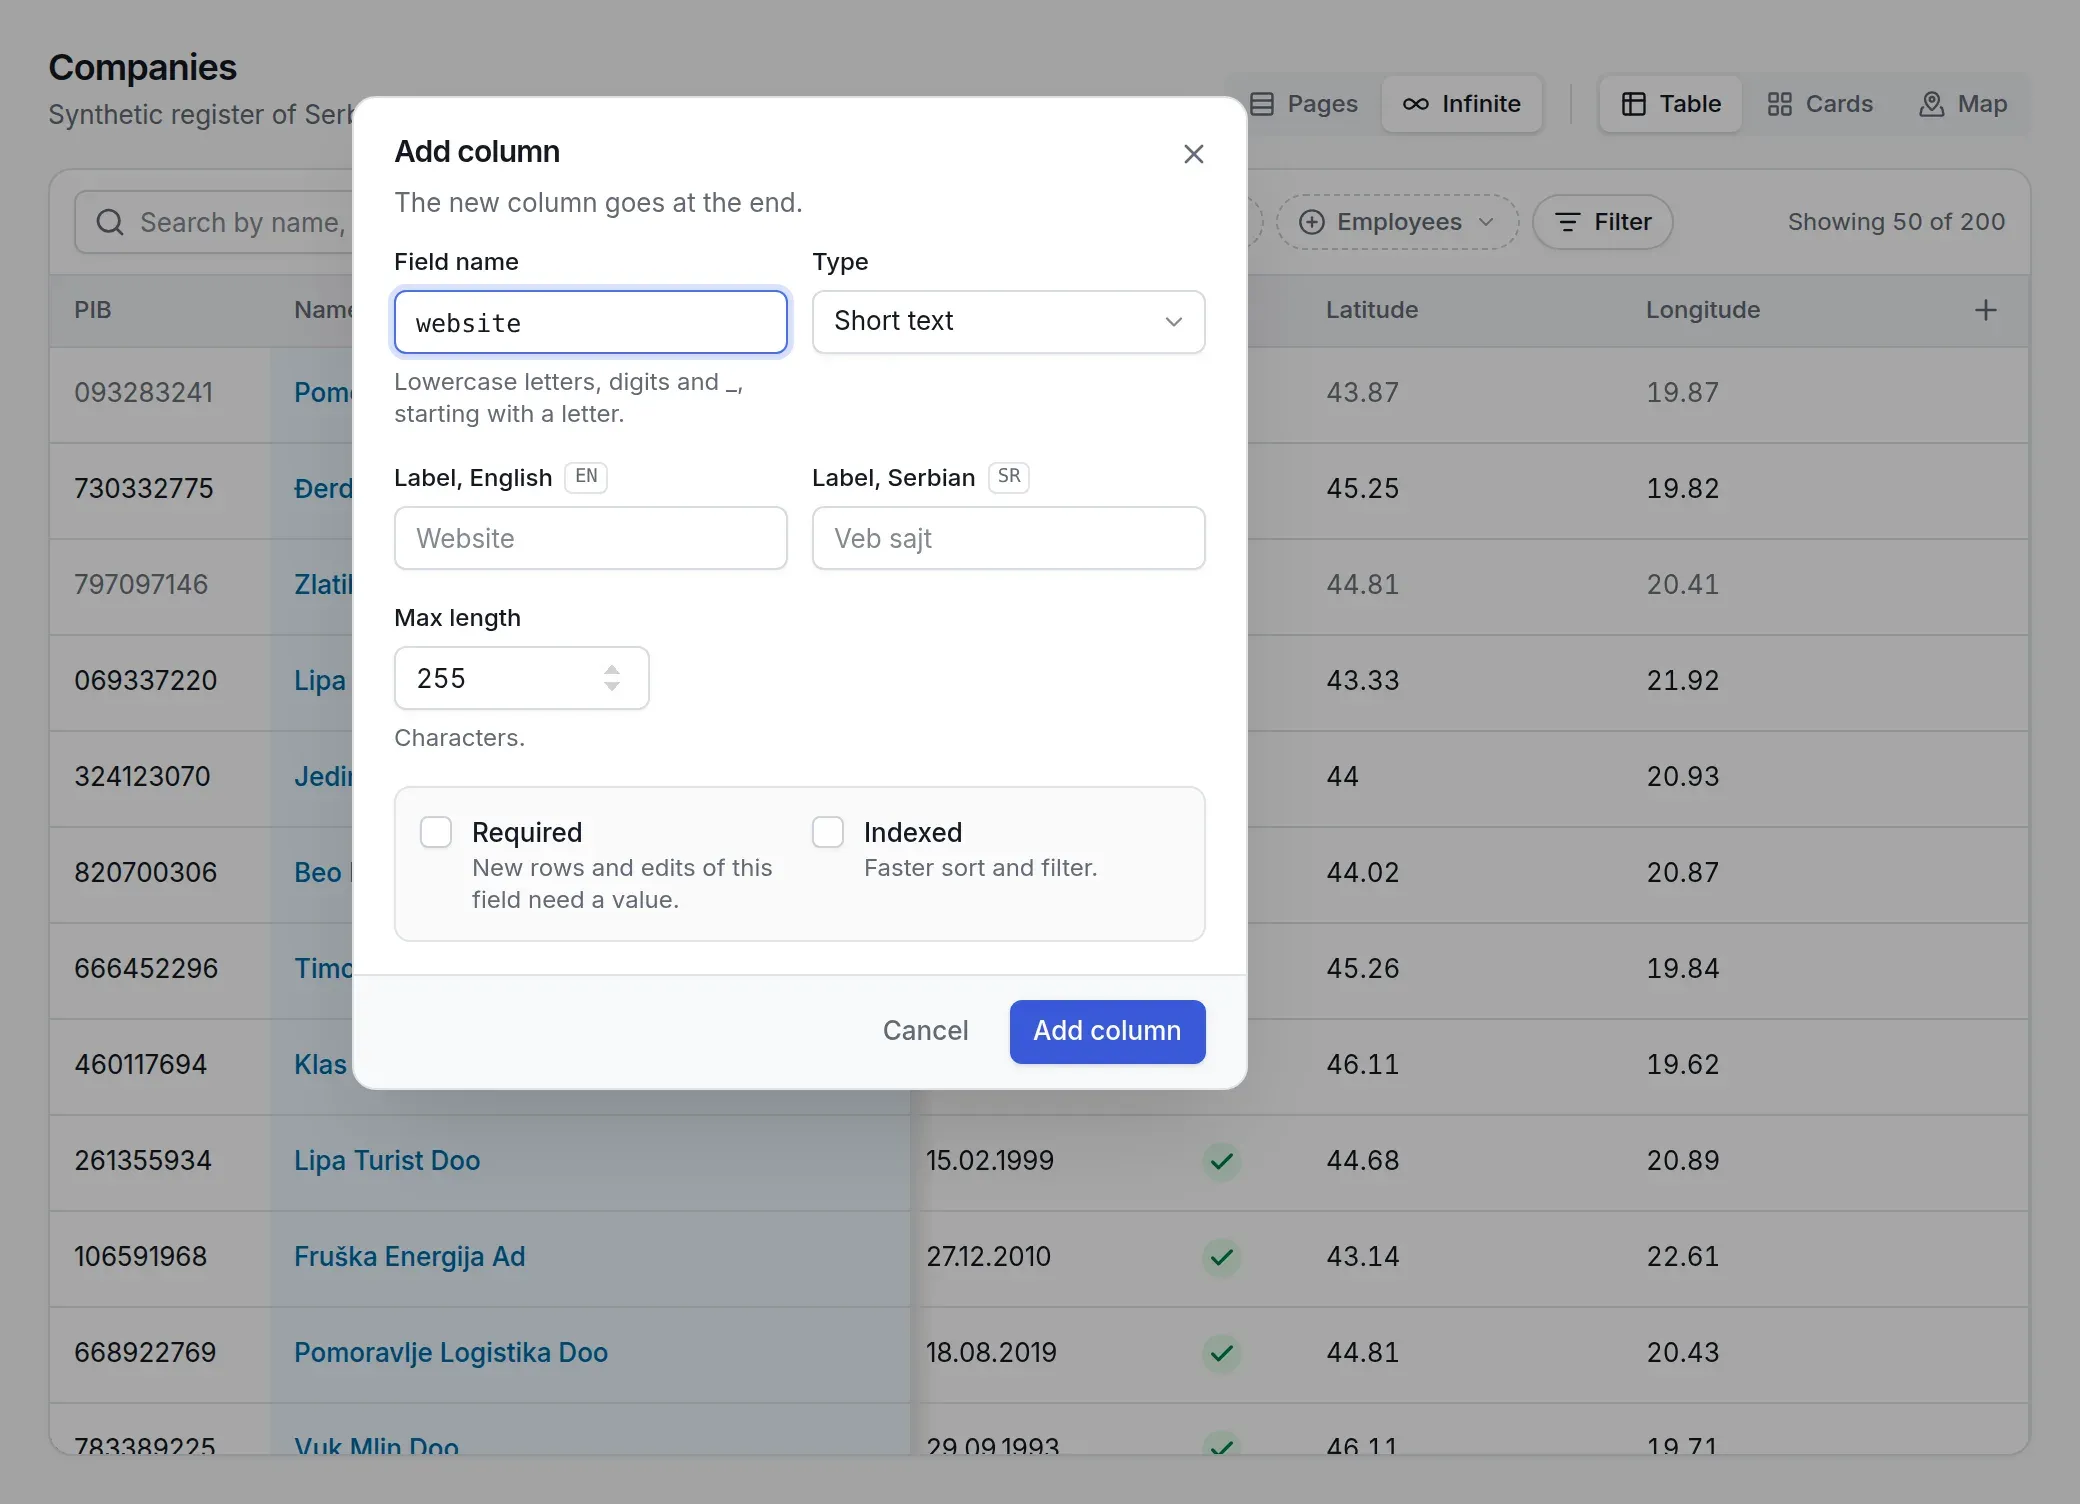Open the Pomoravlje Logistika Doo company link
This screenshot has height=1504, width=2080.
(x=451, y=1353)
